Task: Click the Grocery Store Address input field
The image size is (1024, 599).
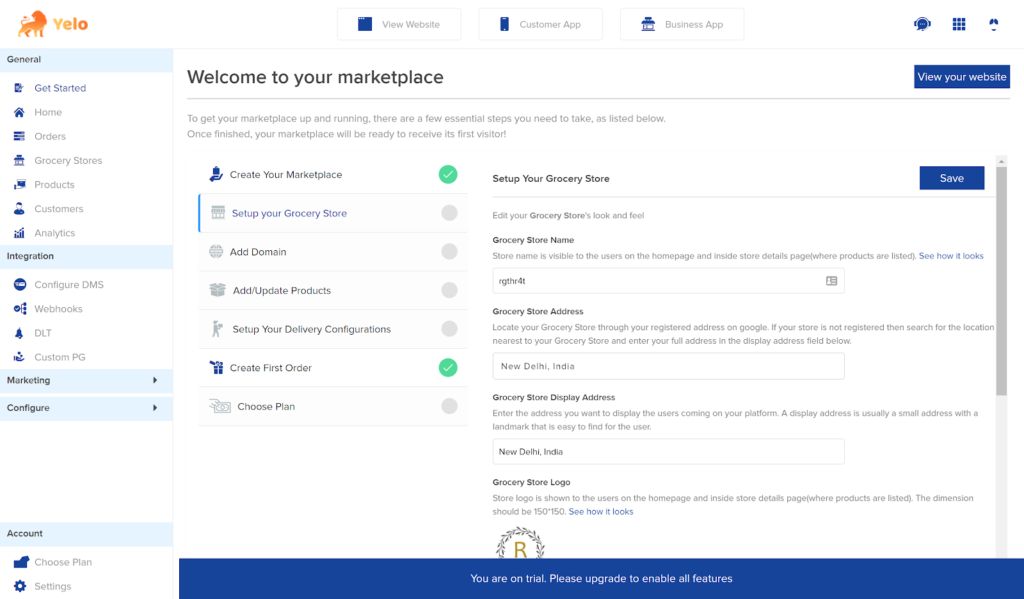Action: tap(668, 366)
